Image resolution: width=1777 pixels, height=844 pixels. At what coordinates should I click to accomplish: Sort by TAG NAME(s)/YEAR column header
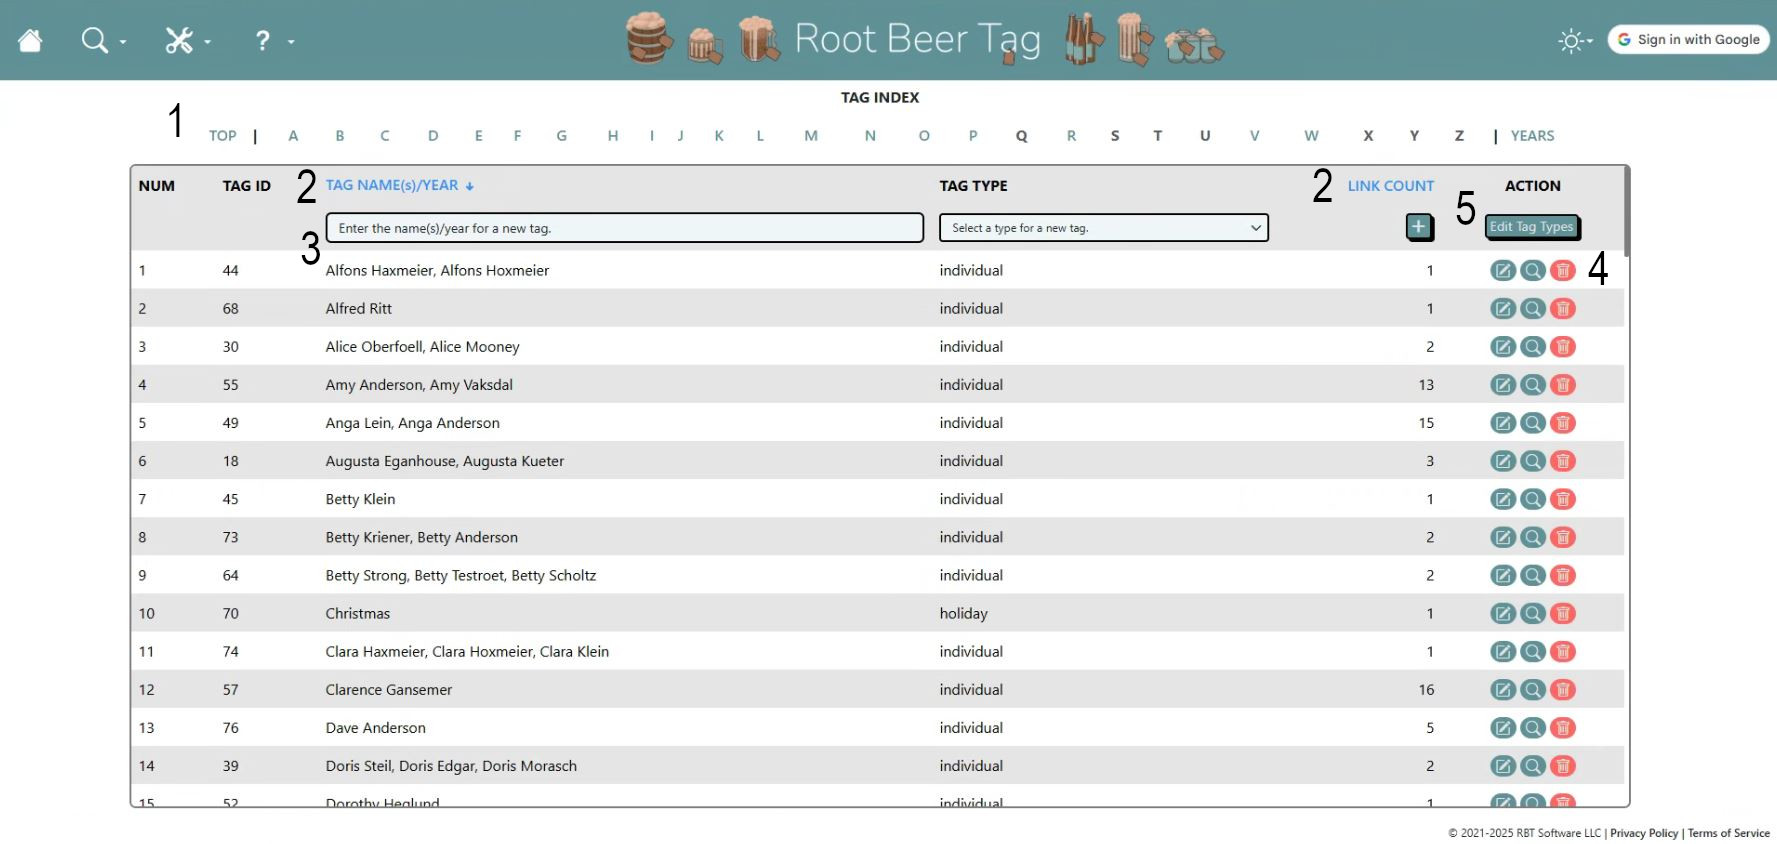pos(392,185)
